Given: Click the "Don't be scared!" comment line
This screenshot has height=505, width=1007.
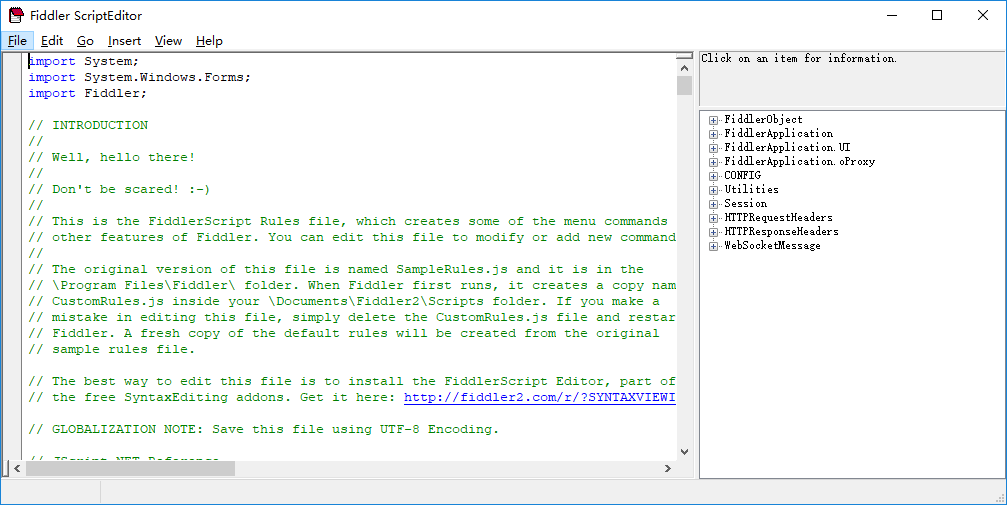Looking at the screenshot, I should 119,190.
